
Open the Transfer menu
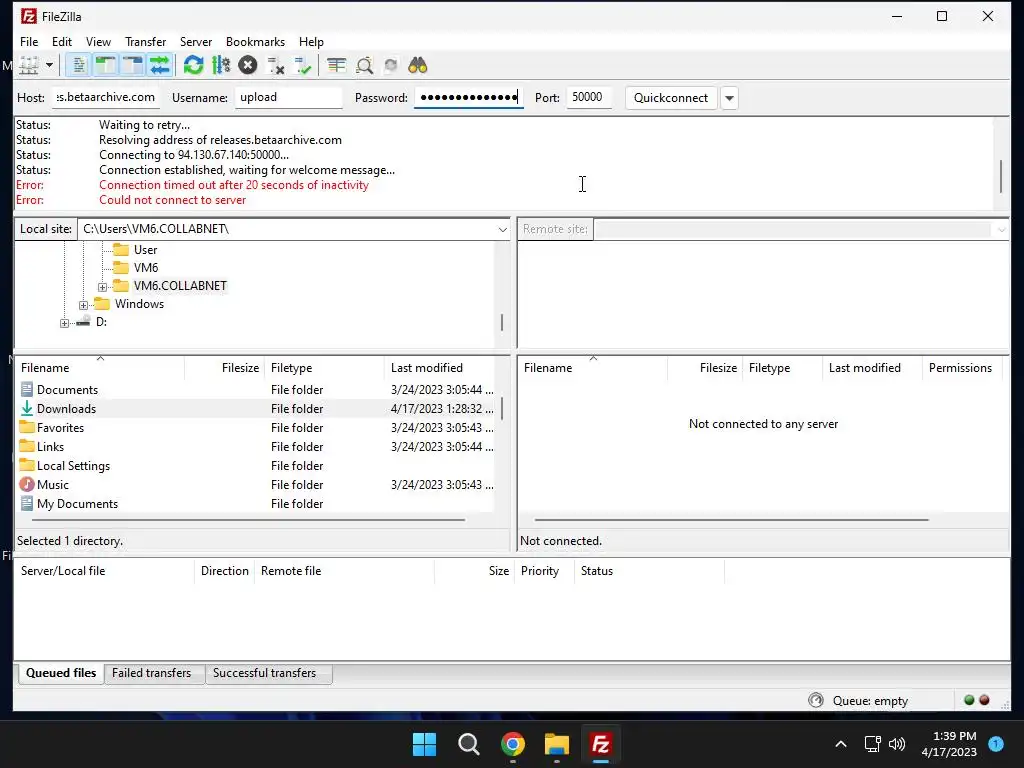(x=146, y=42)
